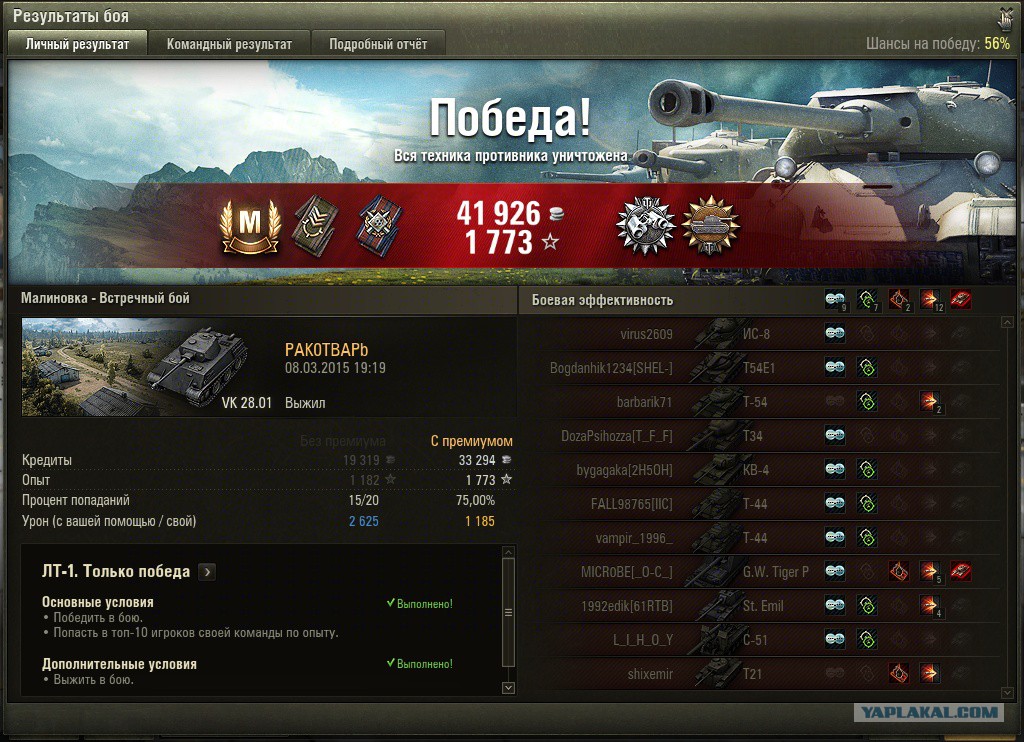Click the assist-damage icon in Bogdanhik1234 row
The image size is (1024, 742).
867,368
